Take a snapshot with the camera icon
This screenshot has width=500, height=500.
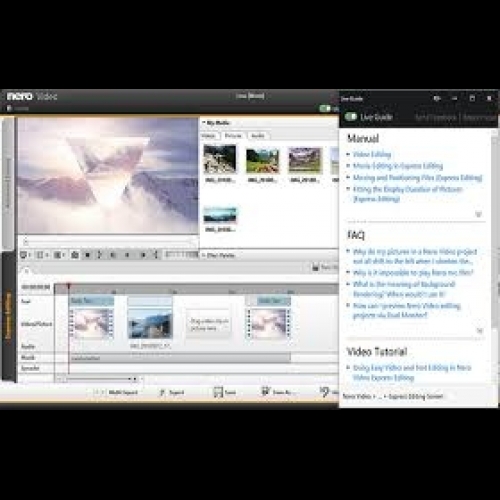click(x=75, y=255)
